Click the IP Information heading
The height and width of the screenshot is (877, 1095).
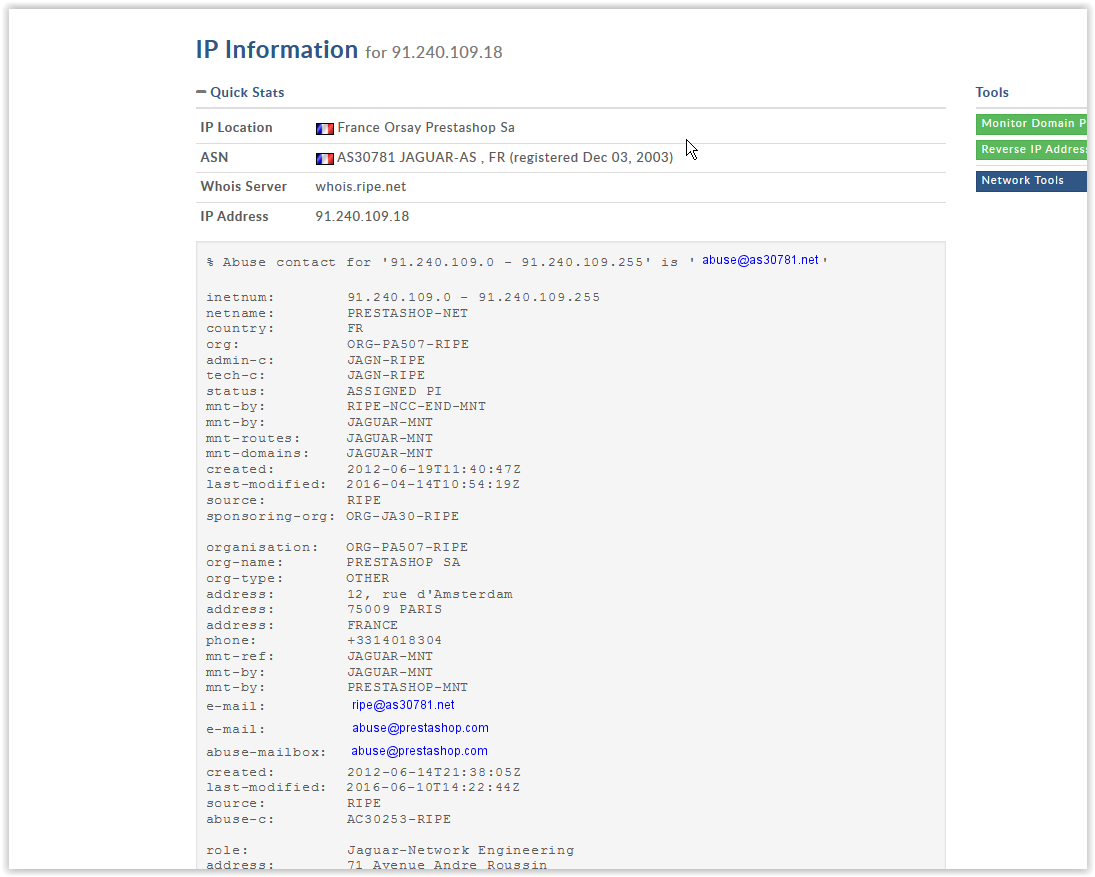[x=277, y=50]
